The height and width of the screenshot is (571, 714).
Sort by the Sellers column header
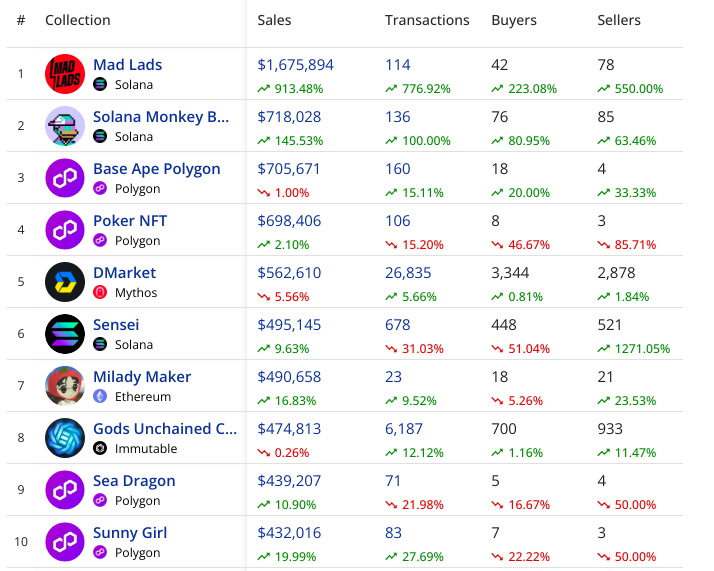click(619, 20)
